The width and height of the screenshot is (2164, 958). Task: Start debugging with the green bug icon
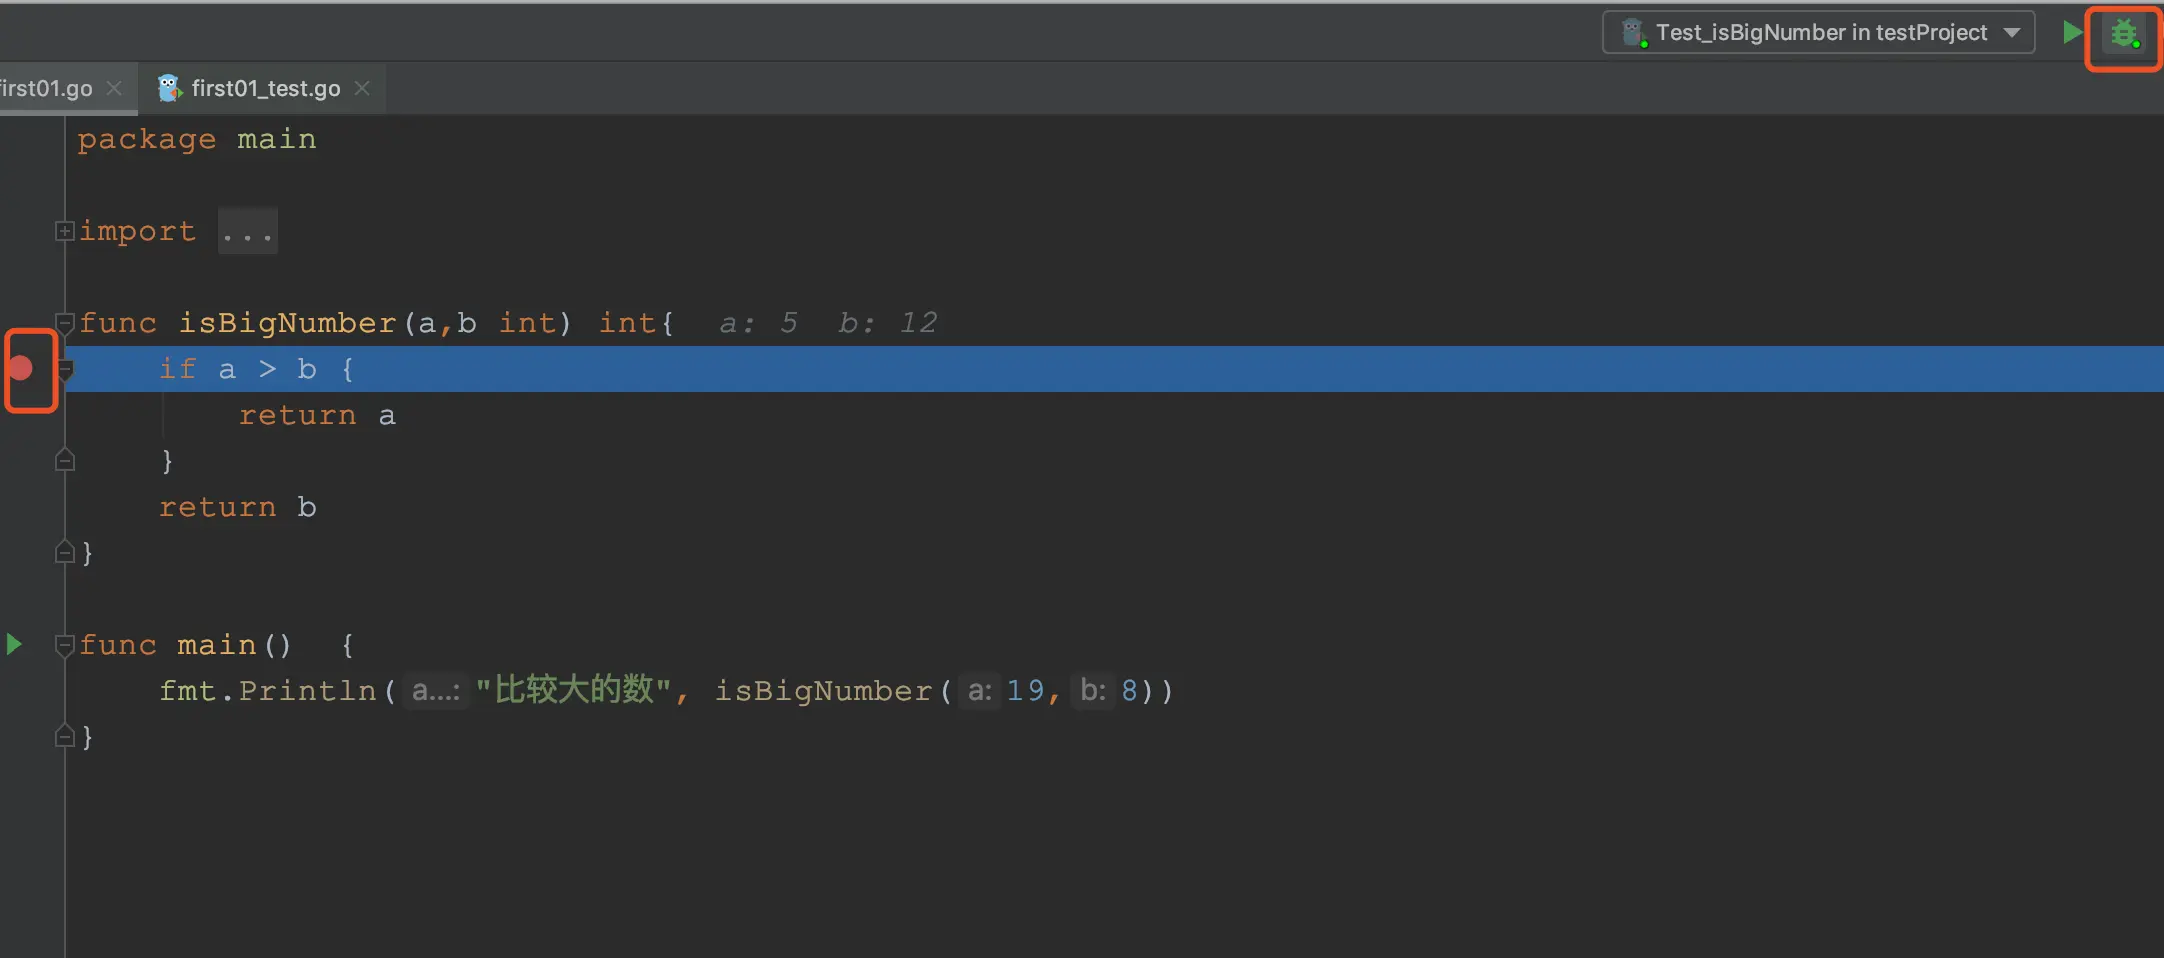pyautogui.click(x=2123, y=34)
